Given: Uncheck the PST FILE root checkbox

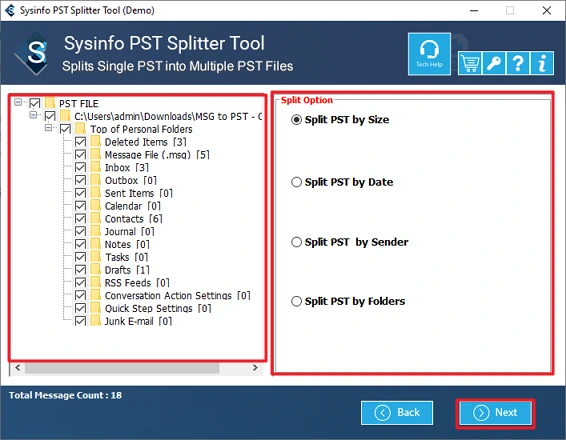Looking at the screenshot, I should pos(35,103).
